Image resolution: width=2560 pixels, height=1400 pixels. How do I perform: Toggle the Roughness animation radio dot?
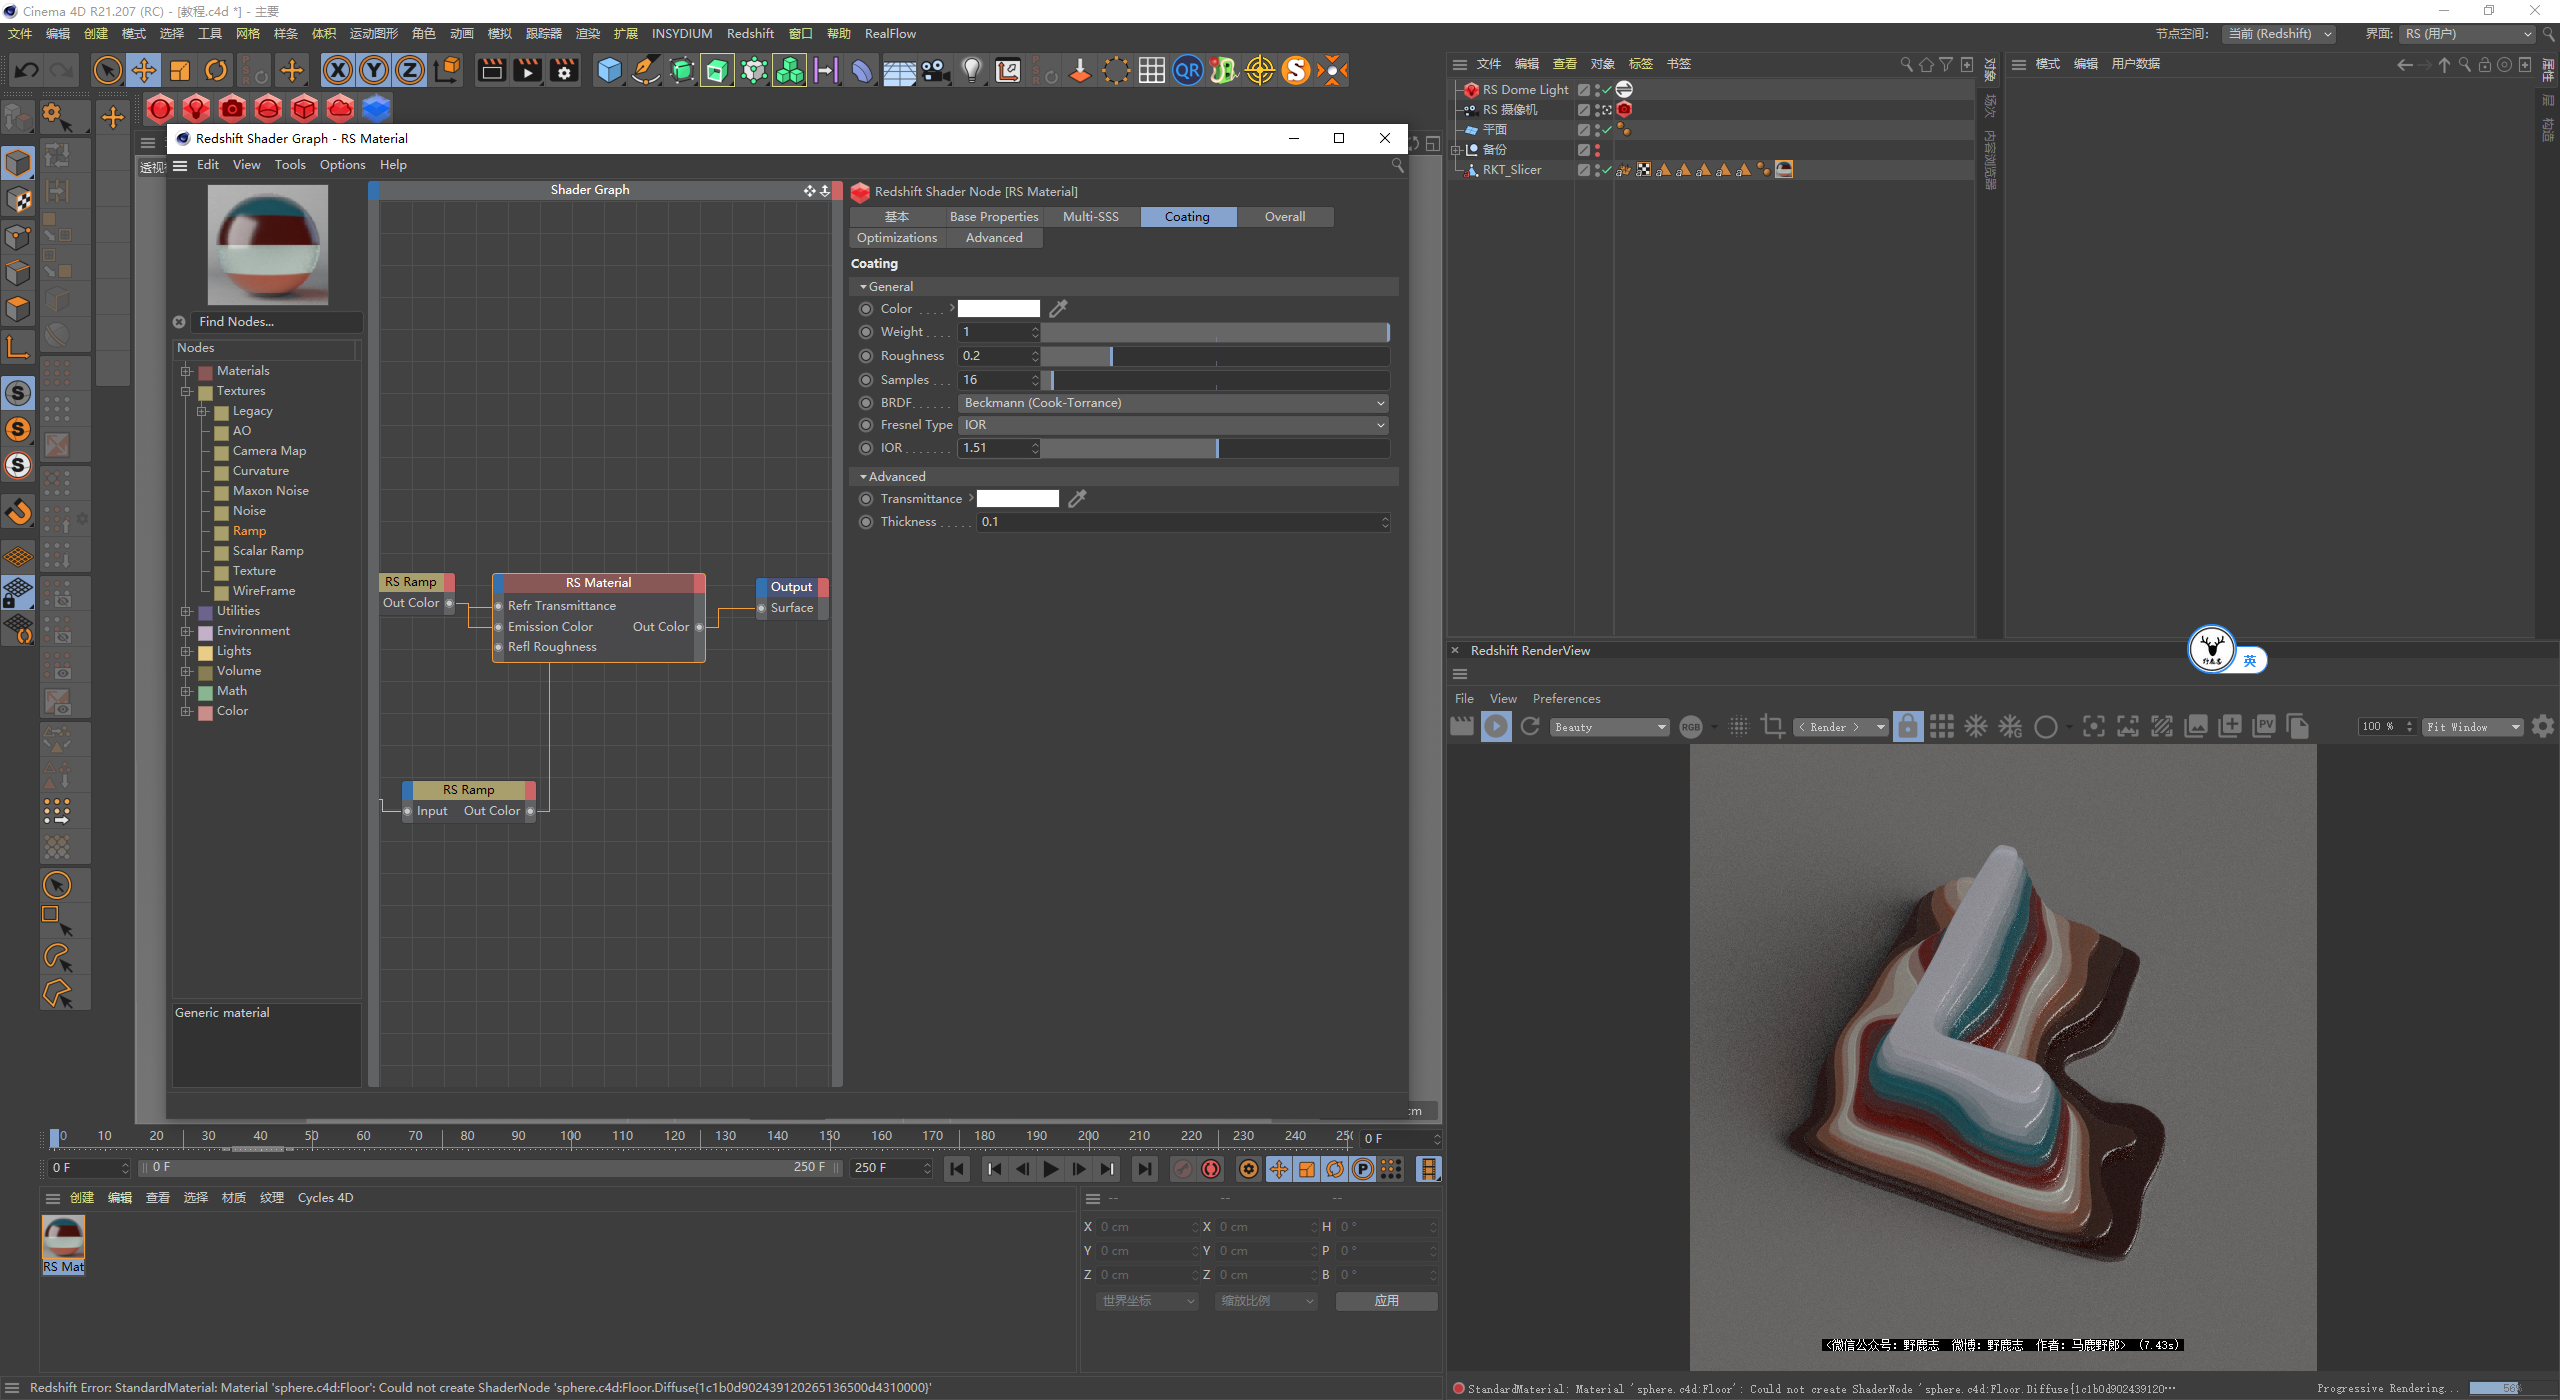coord(866,356)
